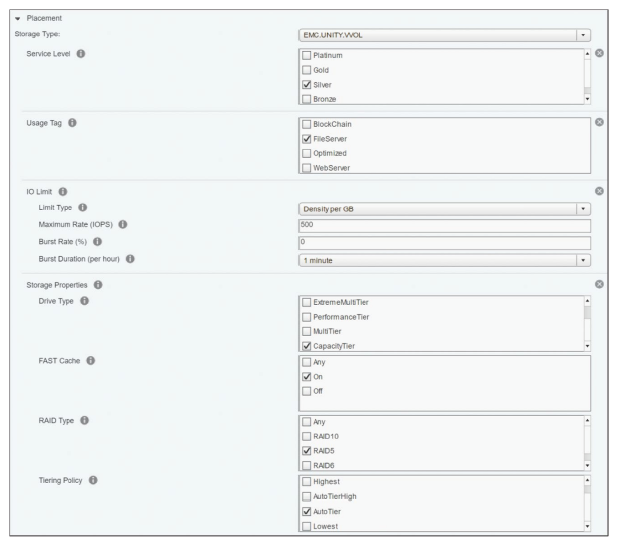Remove the Storage Properties section with X icon
This screenshot has width=618, height=543.
(599, 285)
